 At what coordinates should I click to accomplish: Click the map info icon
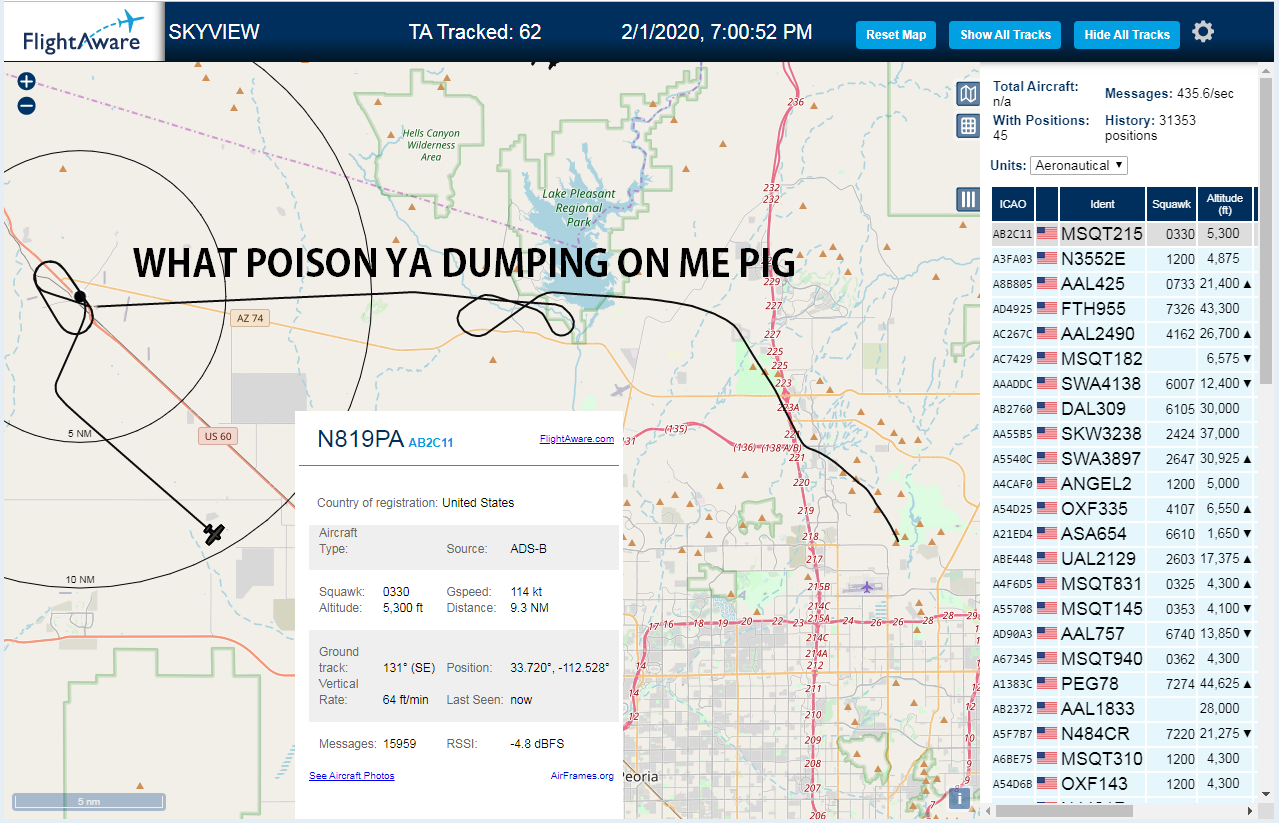[959, 797]
